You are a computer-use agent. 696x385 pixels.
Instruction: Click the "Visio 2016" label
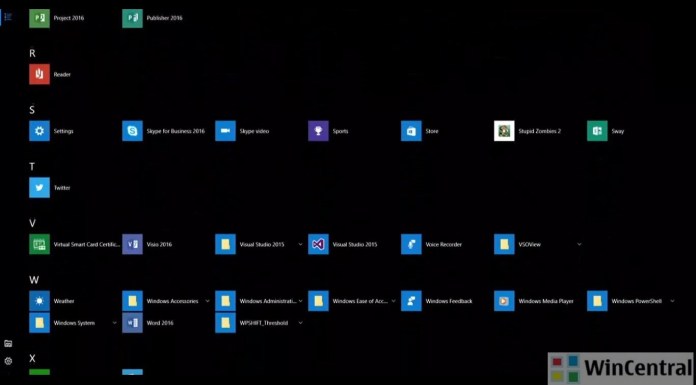pos(159,245)
